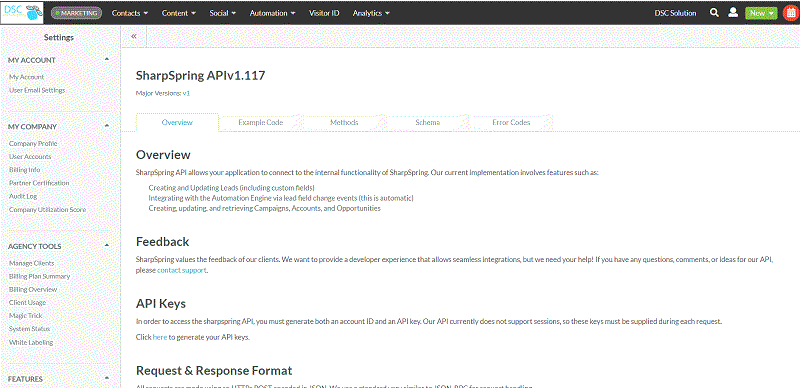Viewport: 800px width, 388px height.
Task: Open Company Profile settings
Action: [x=33, y=144]
